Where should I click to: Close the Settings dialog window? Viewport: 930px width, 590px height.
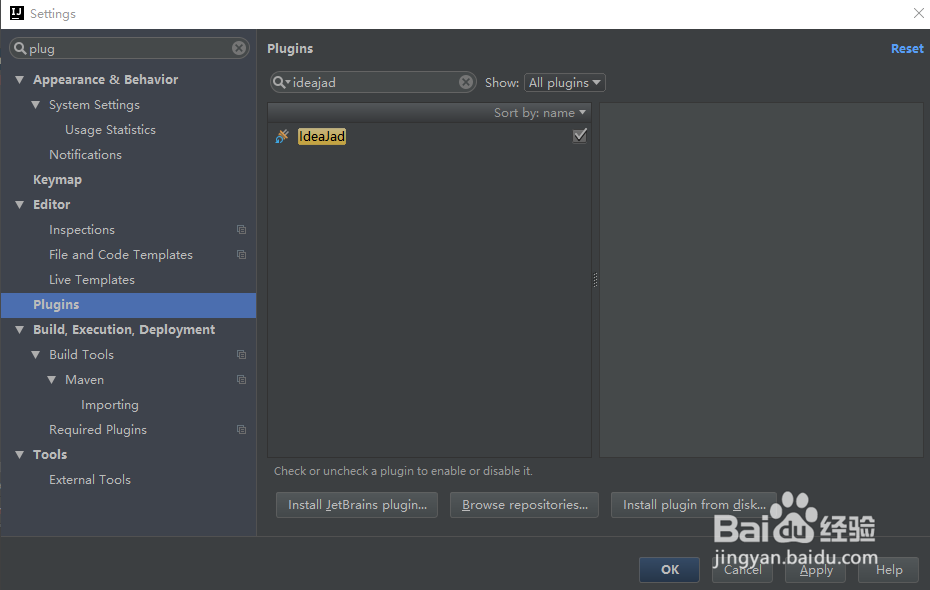(918, 13)
